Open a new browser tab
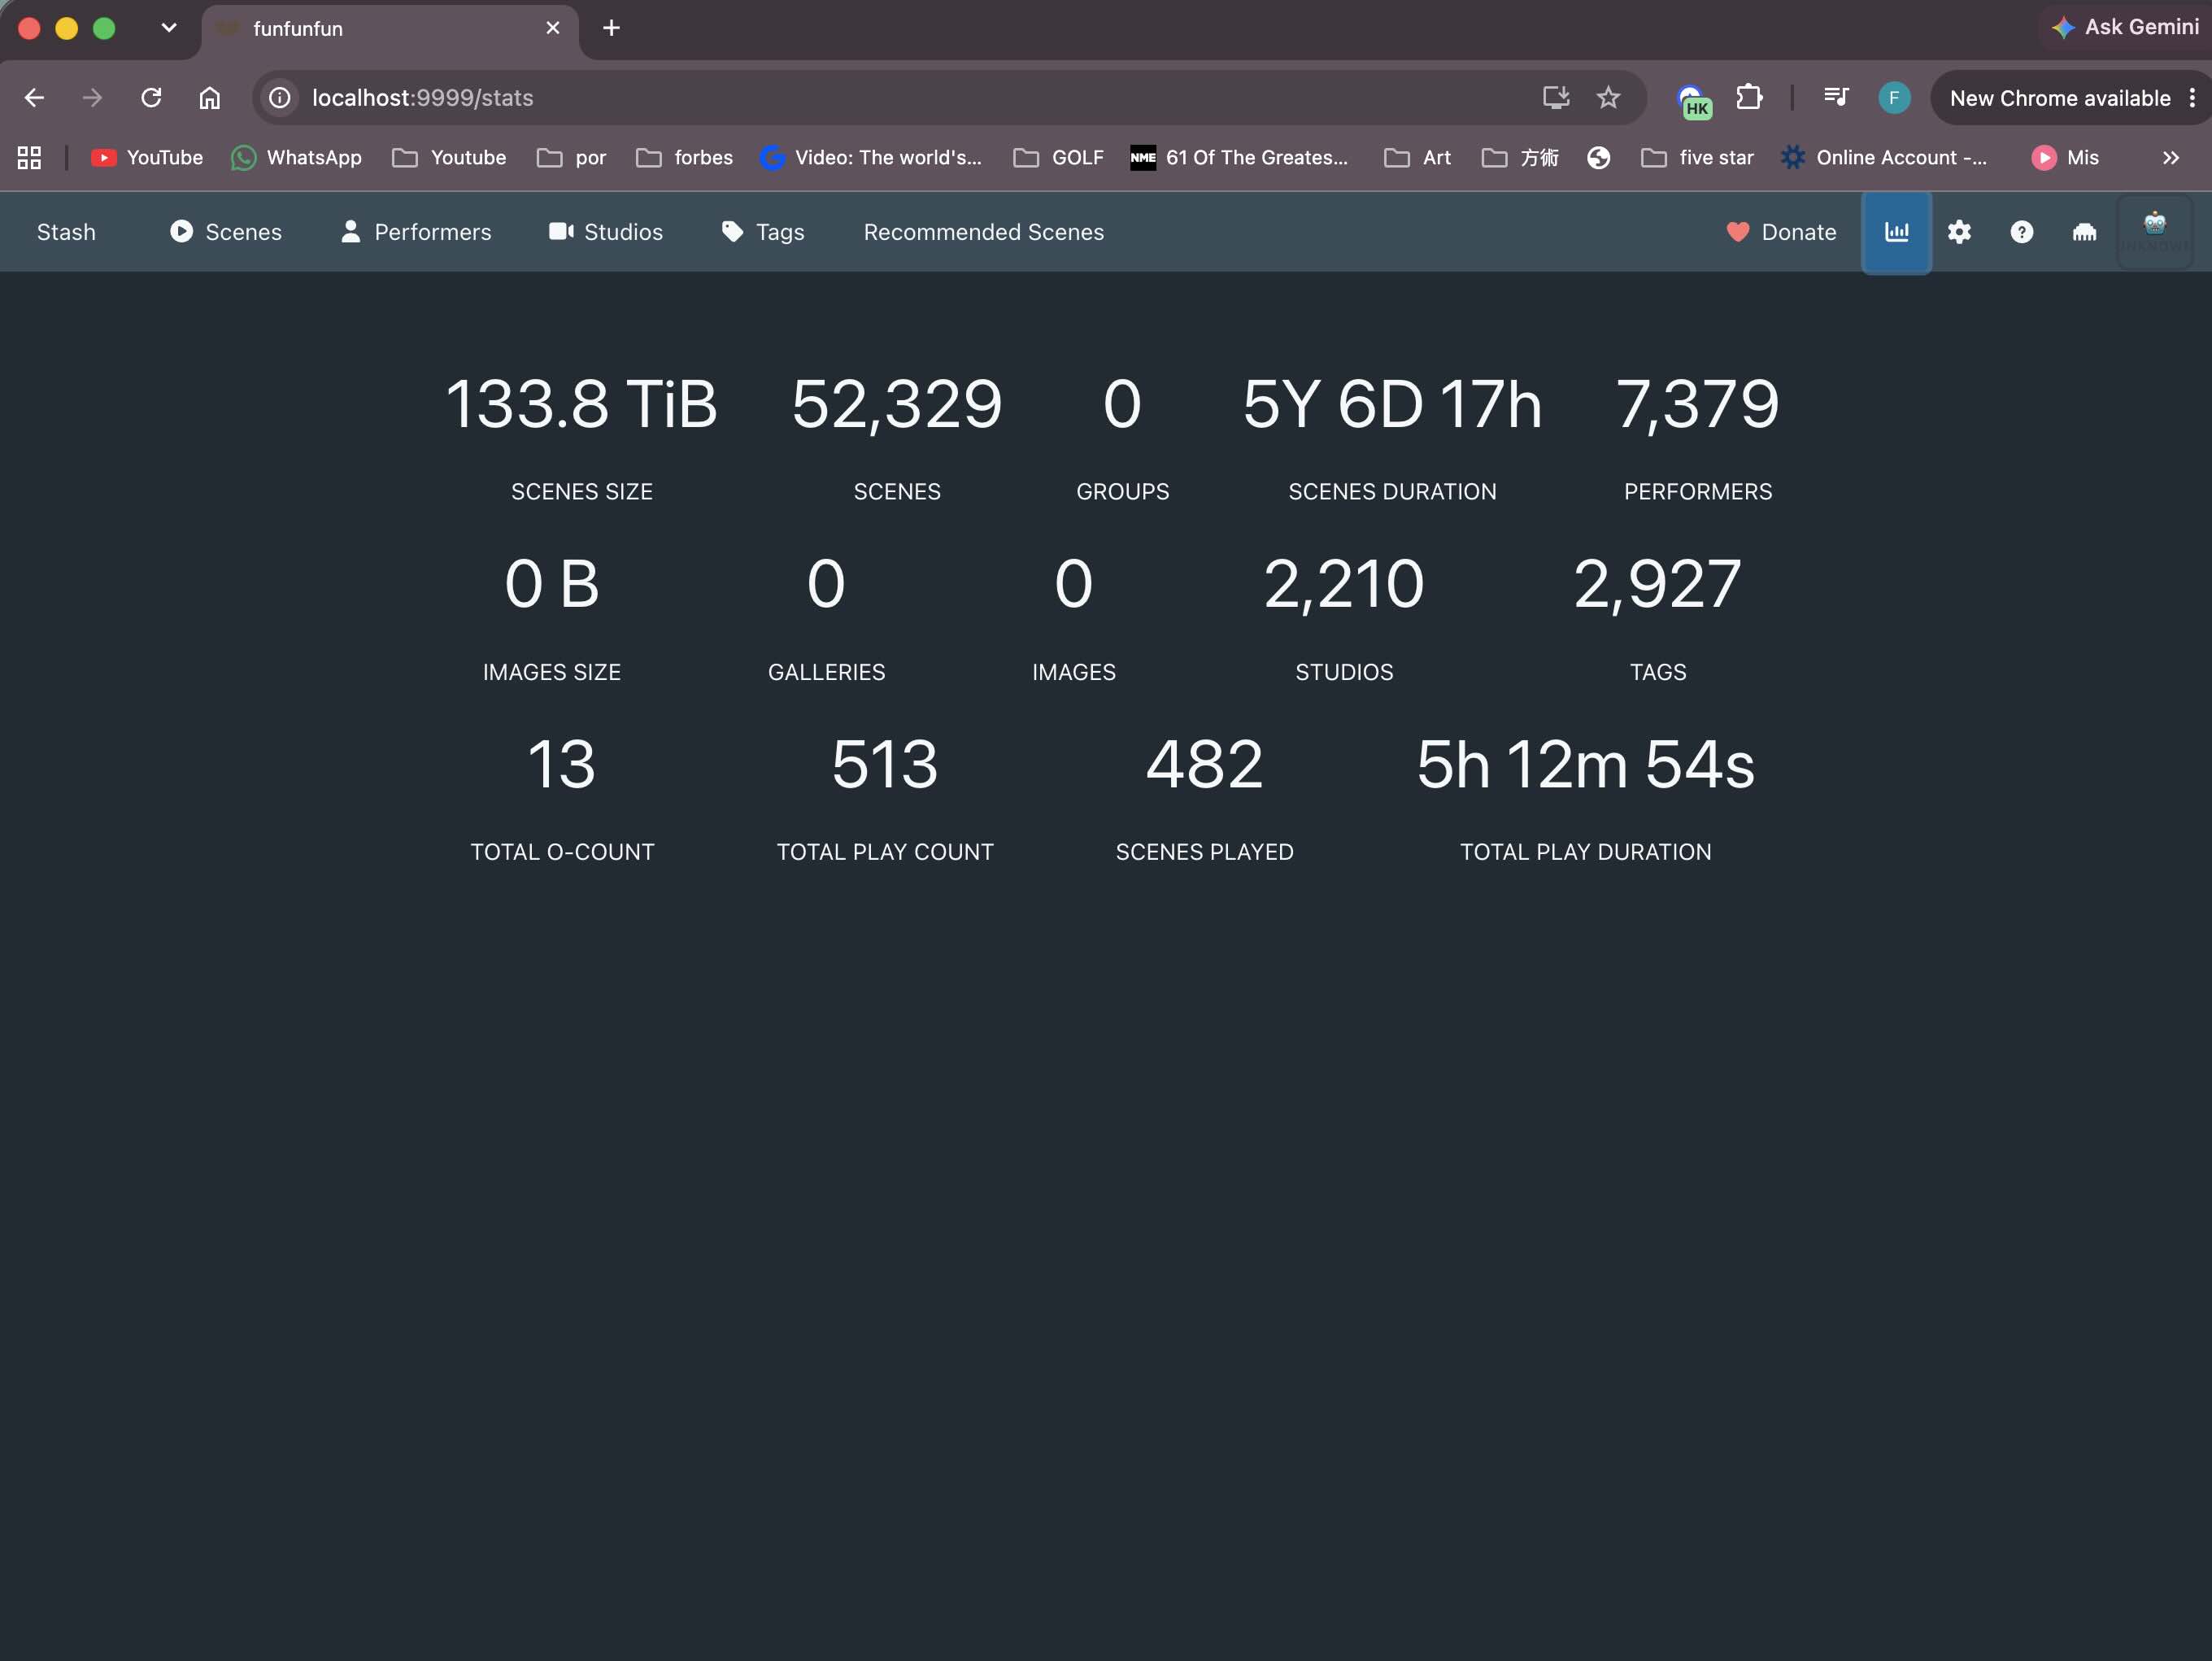The image size is (2212, 1661). (611, 28)
